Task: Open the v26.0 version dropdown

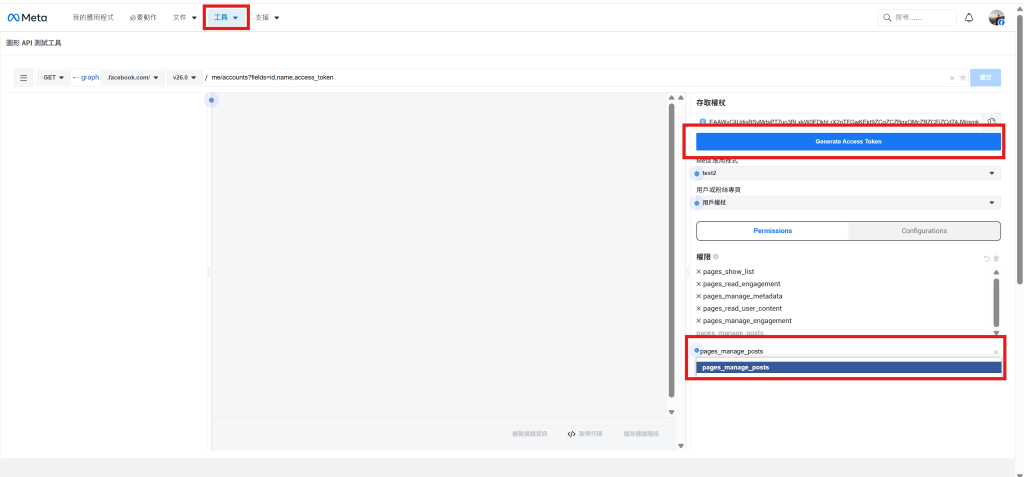Action: coord(184,77)
